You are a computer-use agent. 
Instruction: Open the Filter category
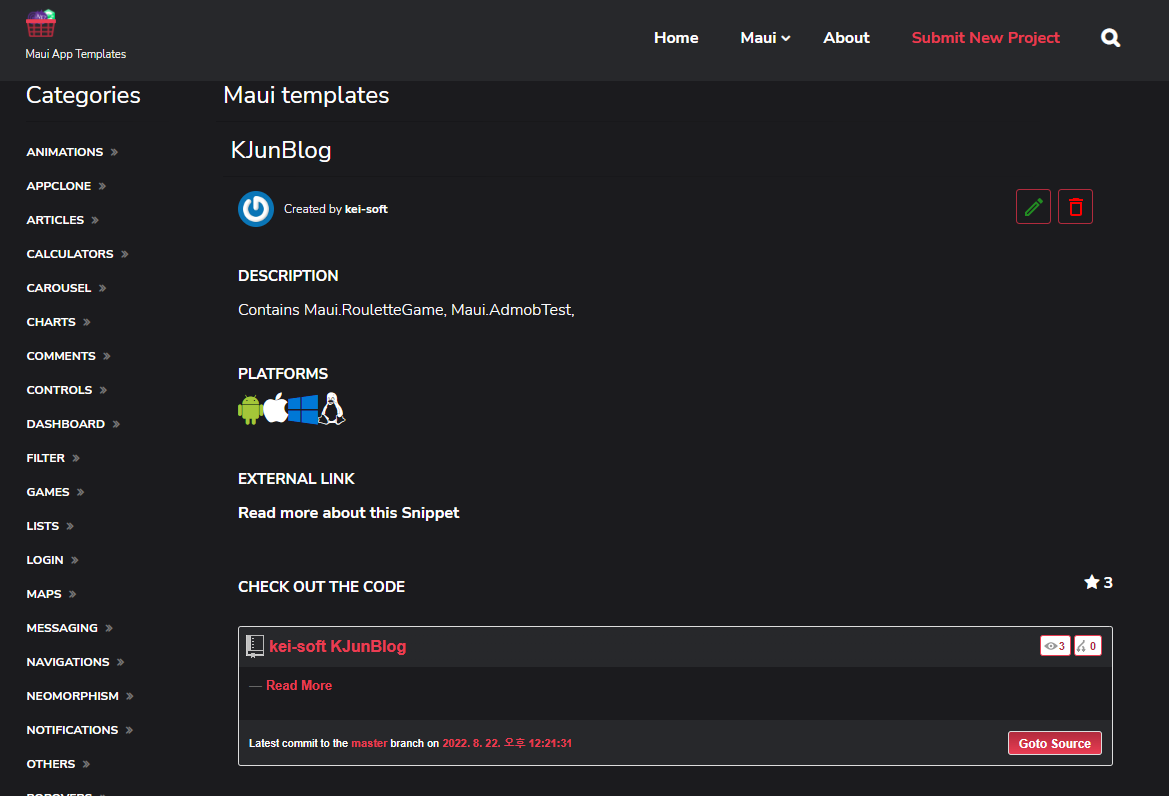53,458
